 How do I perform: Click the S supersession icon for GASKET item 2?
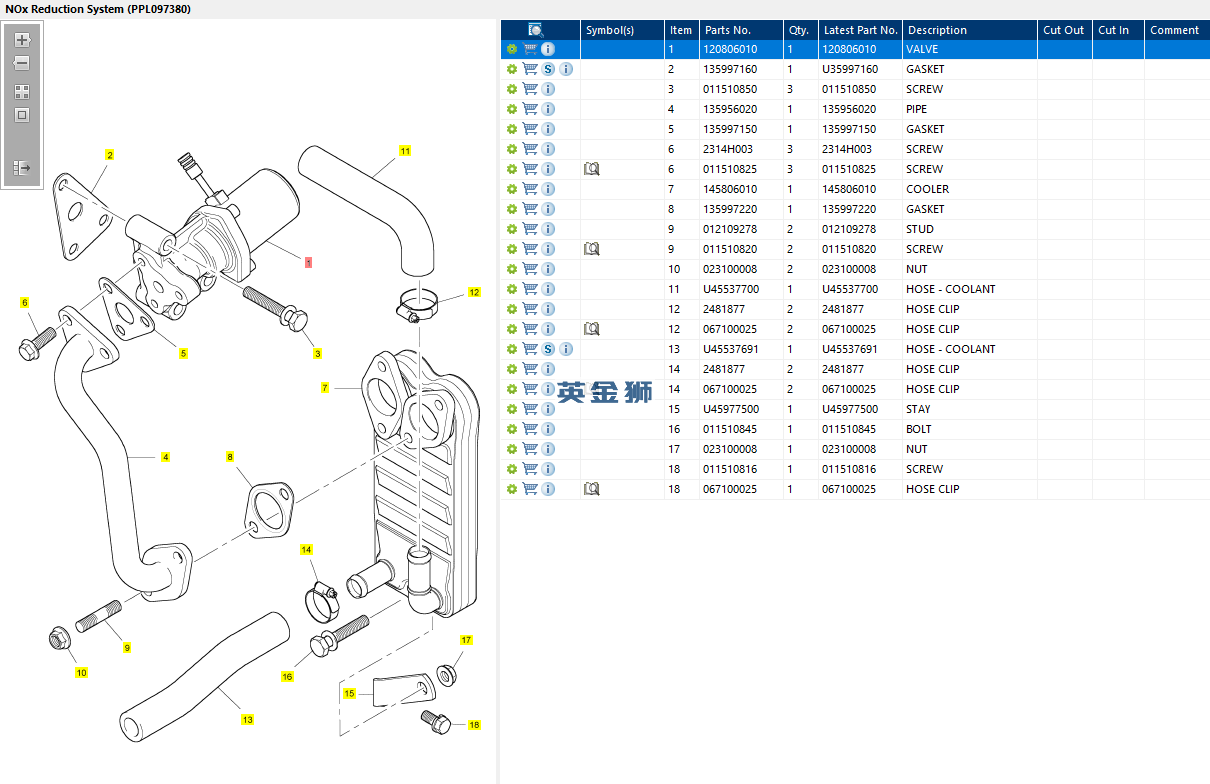tap(548, 69)
